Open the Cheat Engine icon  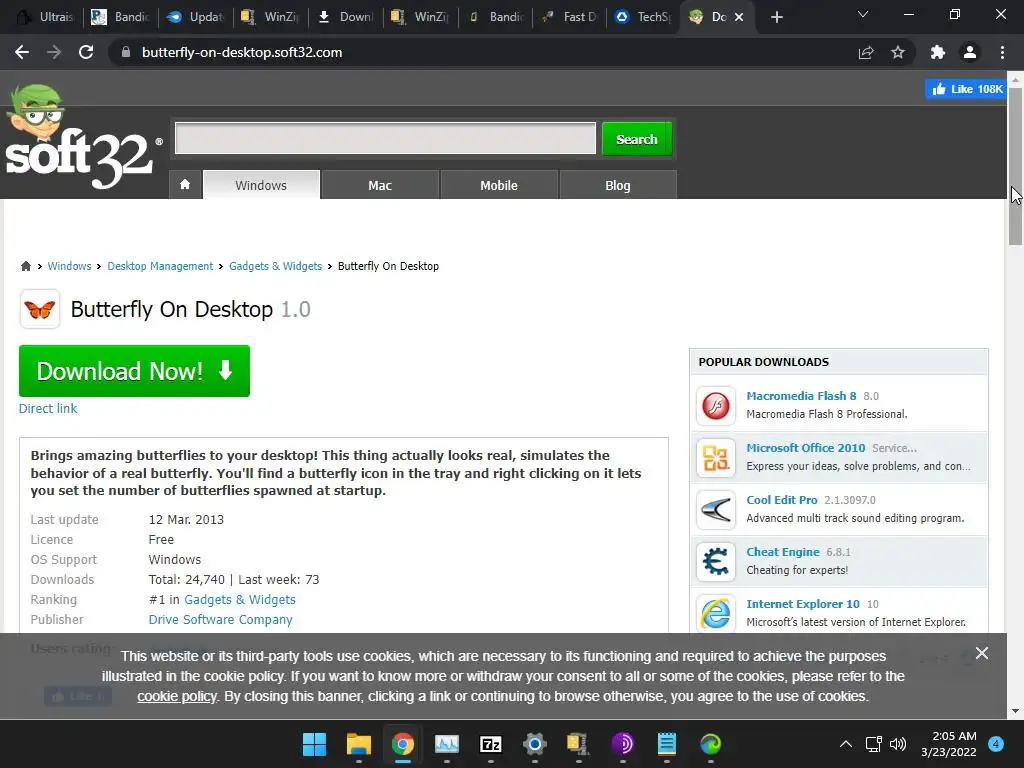(x=716, y=562)
